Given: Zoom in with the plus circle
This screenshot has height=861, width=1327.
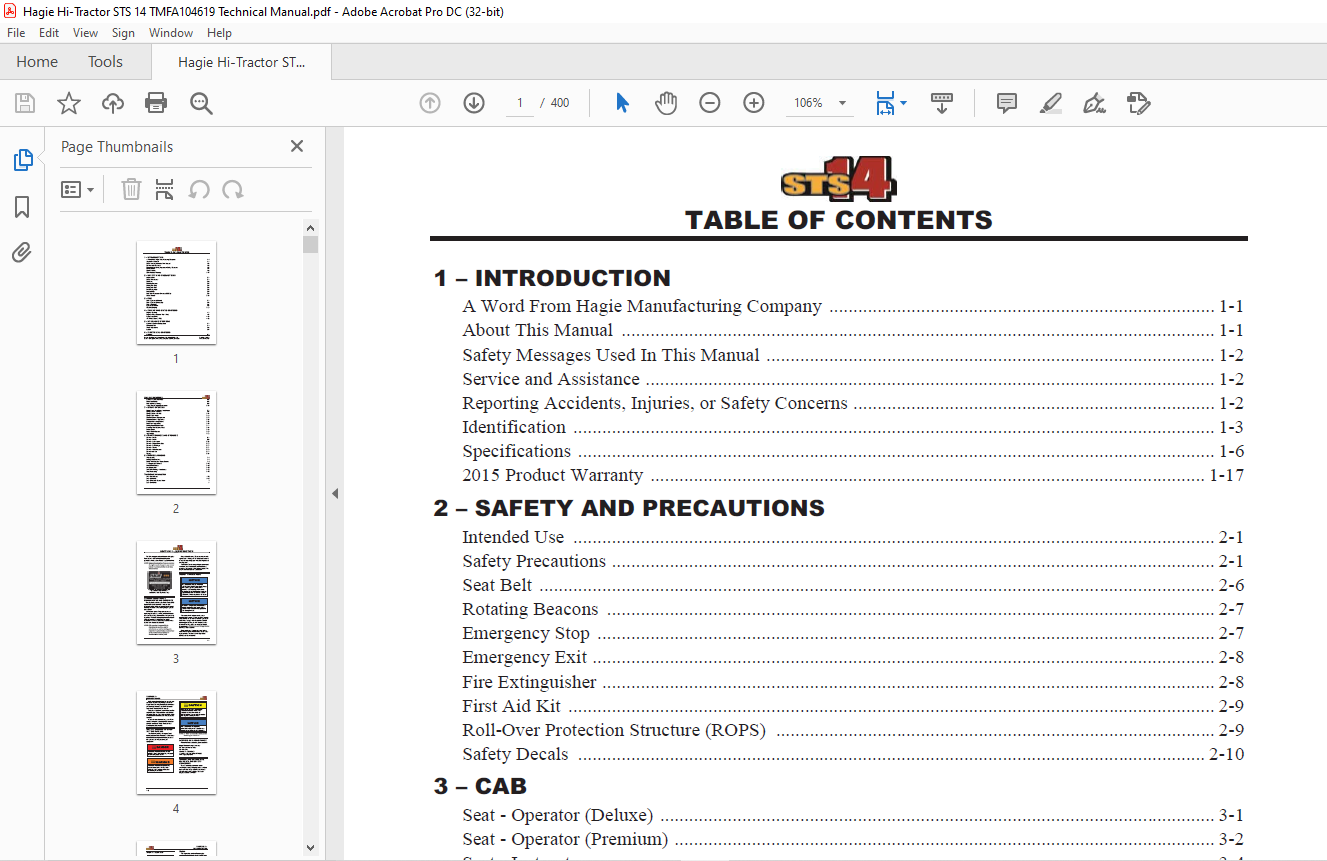Looking at the screenshot, I should tap(754, 103).
